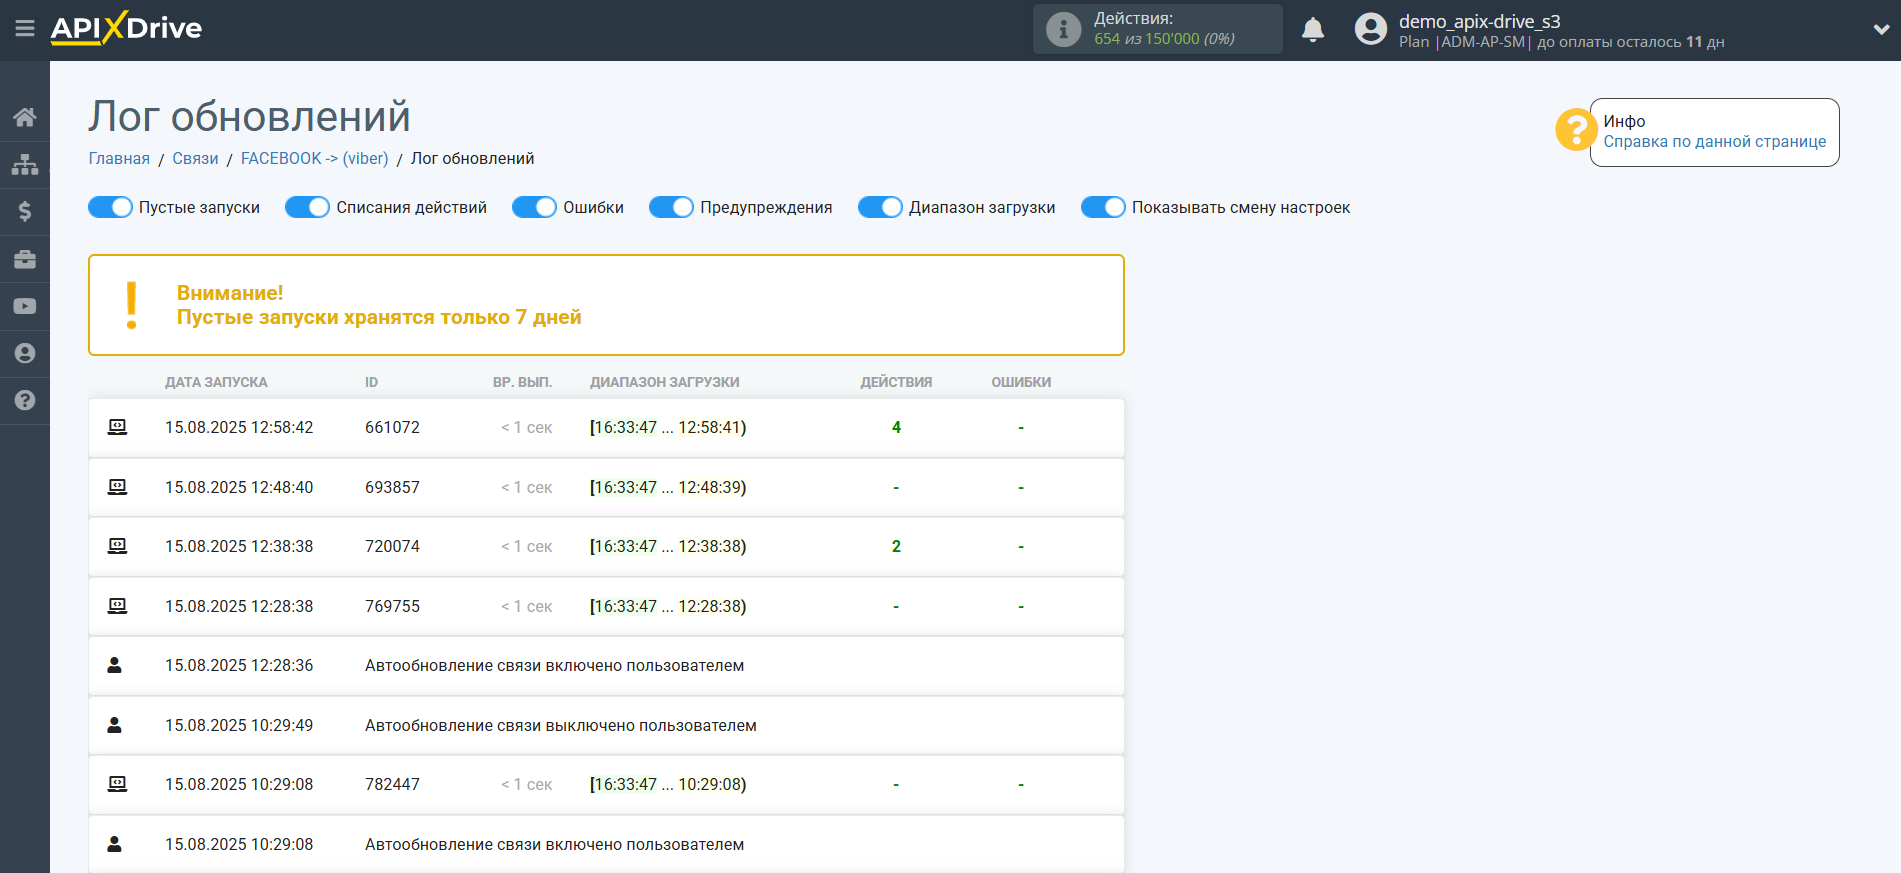Open the YouTube video sidebar icon

pos(25,306)
